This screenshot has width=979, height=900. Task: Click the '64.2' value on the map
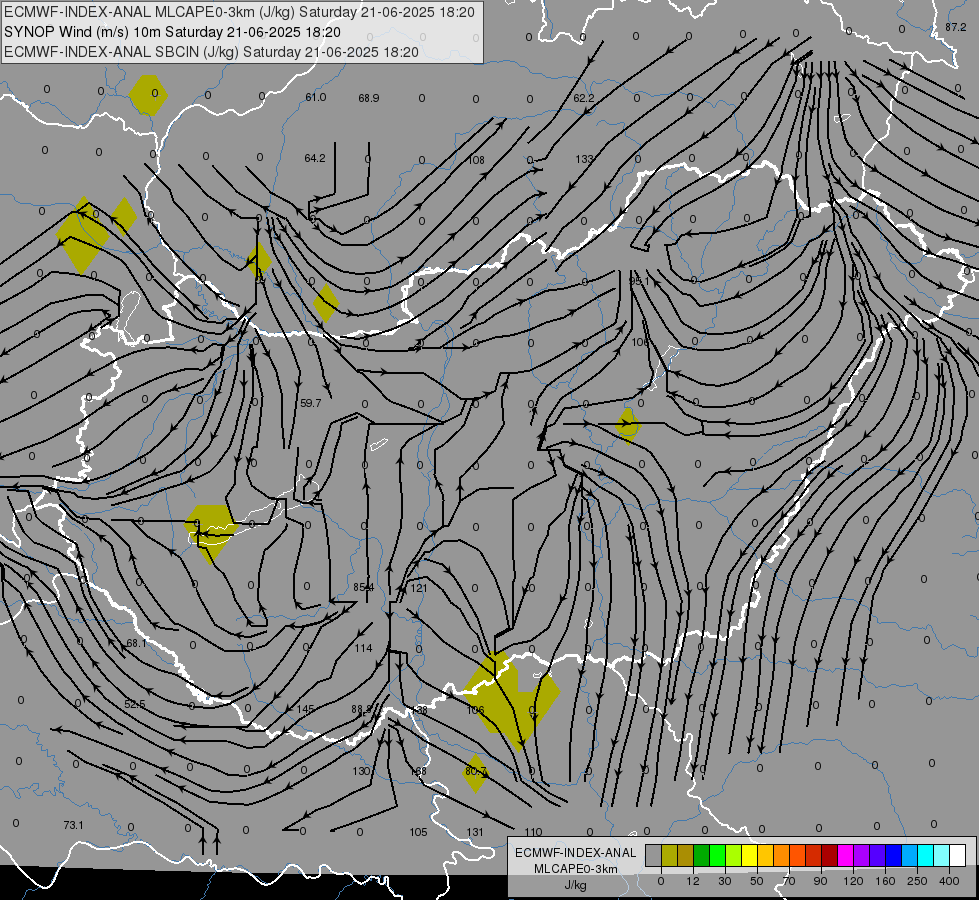[315, 159]
